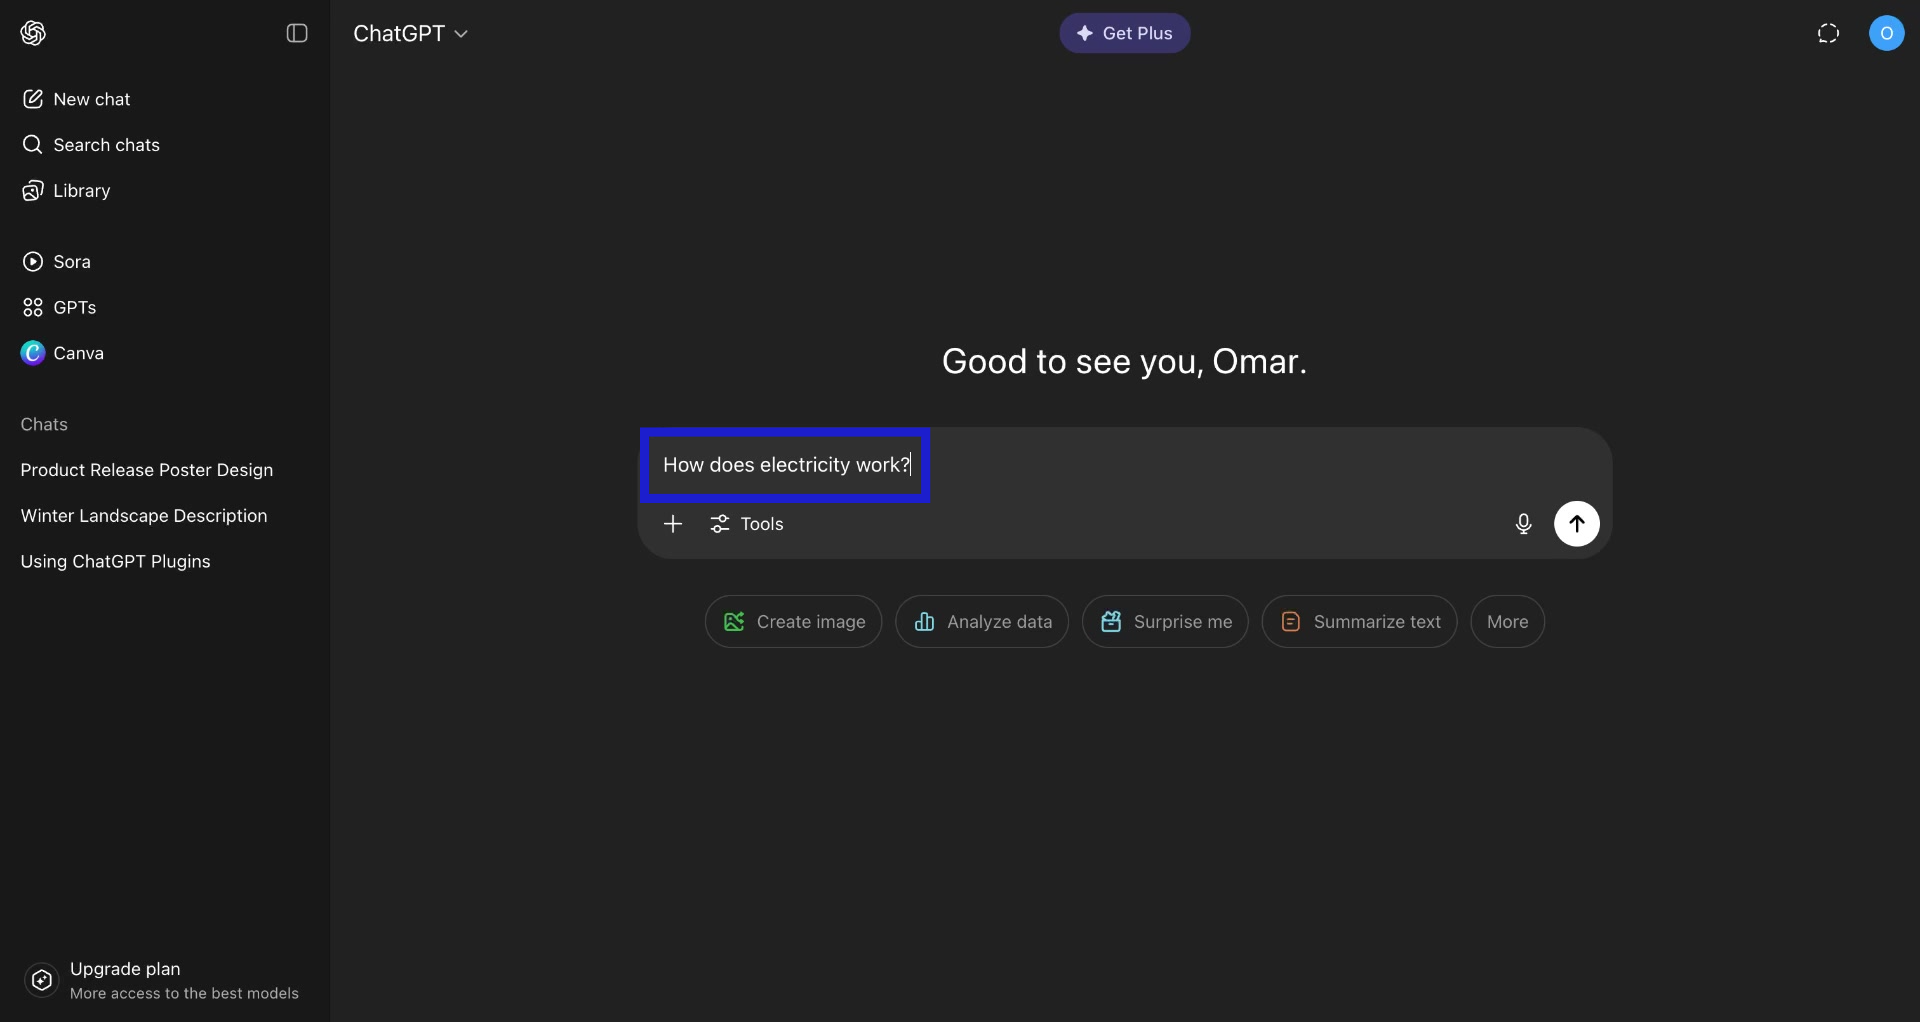The image size is (1920, 1022).
Task: Open the Tools selector in the composer
Action: (747, 523)
